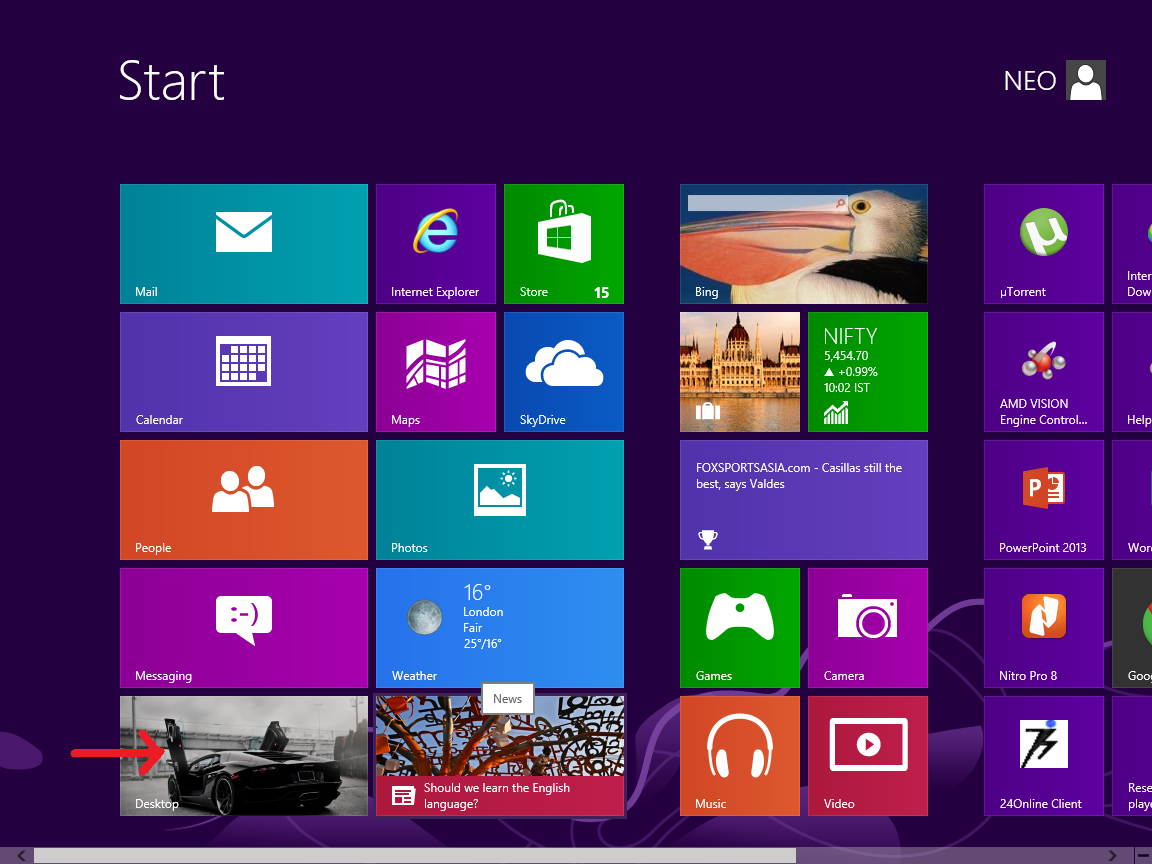The width and height of the screenshot is (1152, 864).
Task: Launch the 24Online Client tile
Action: (x=1044, y=756)
